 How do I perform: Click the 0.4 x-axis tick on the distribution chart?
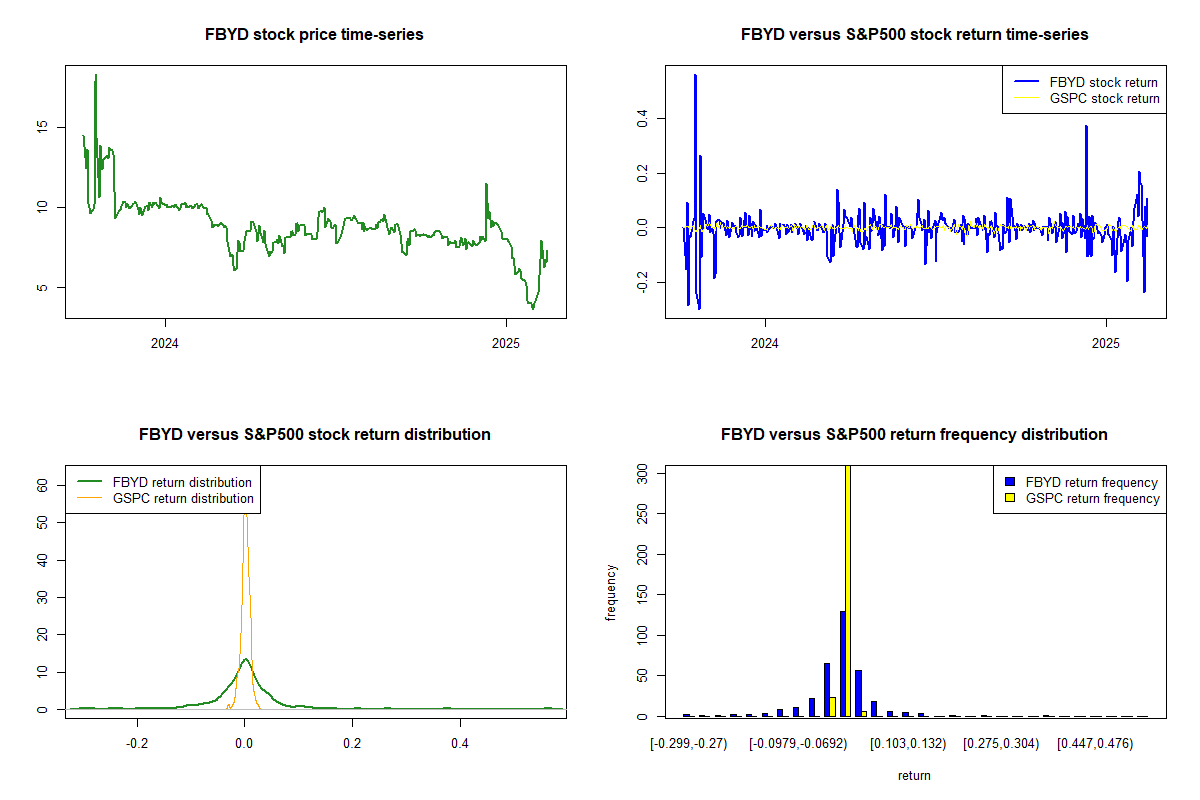pos(459,744)
